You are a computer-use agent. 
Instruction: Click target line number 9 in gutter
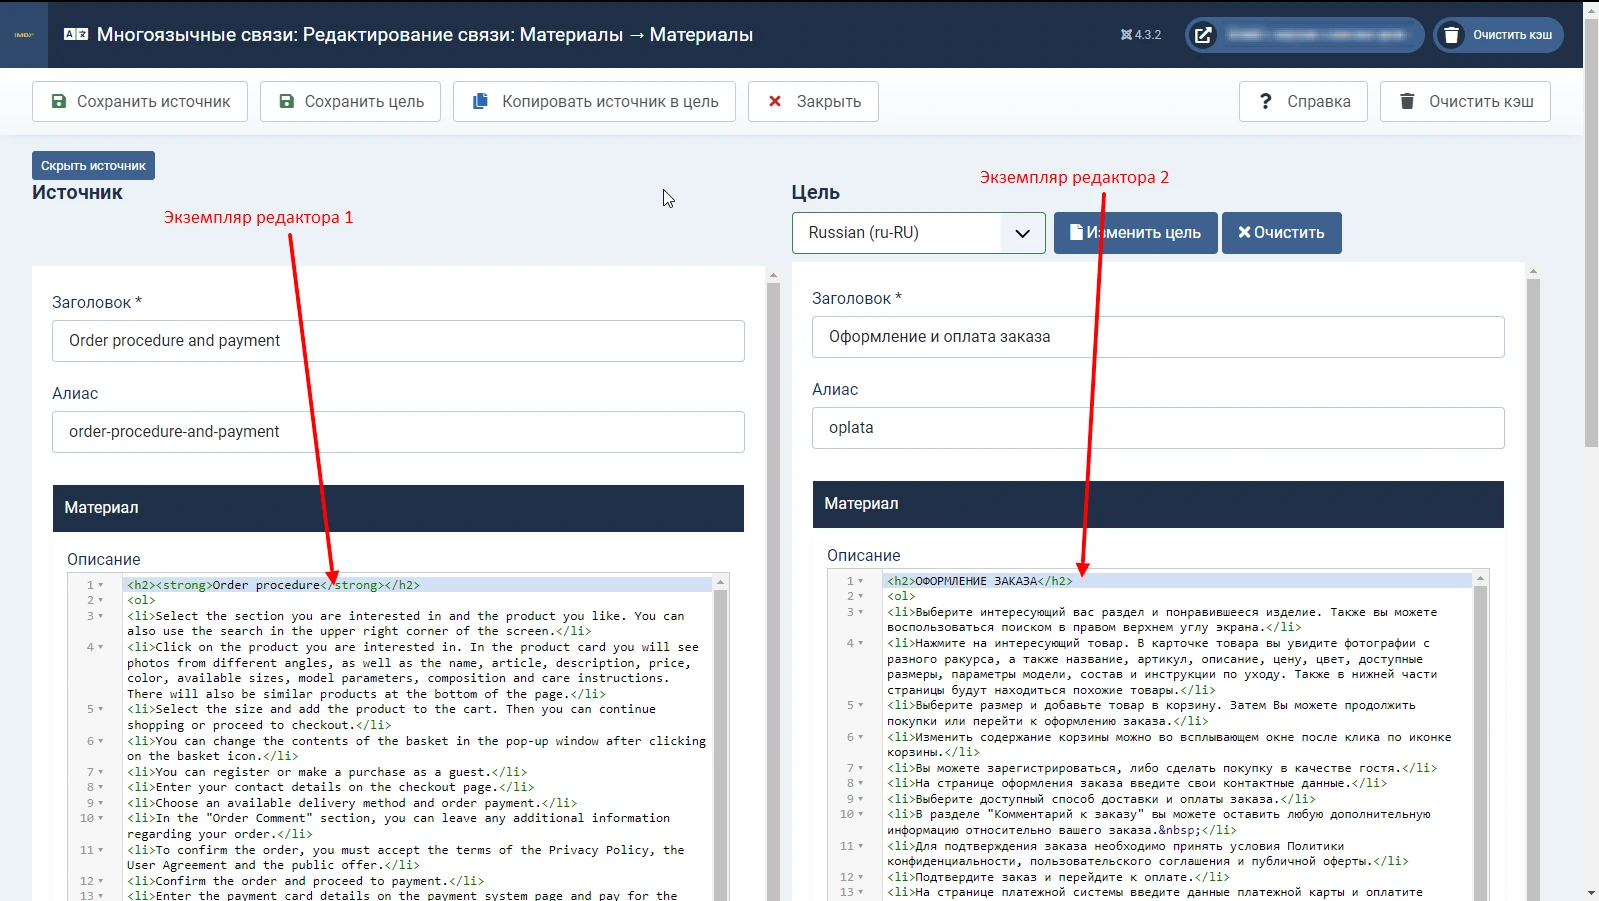tap(850, 799)
